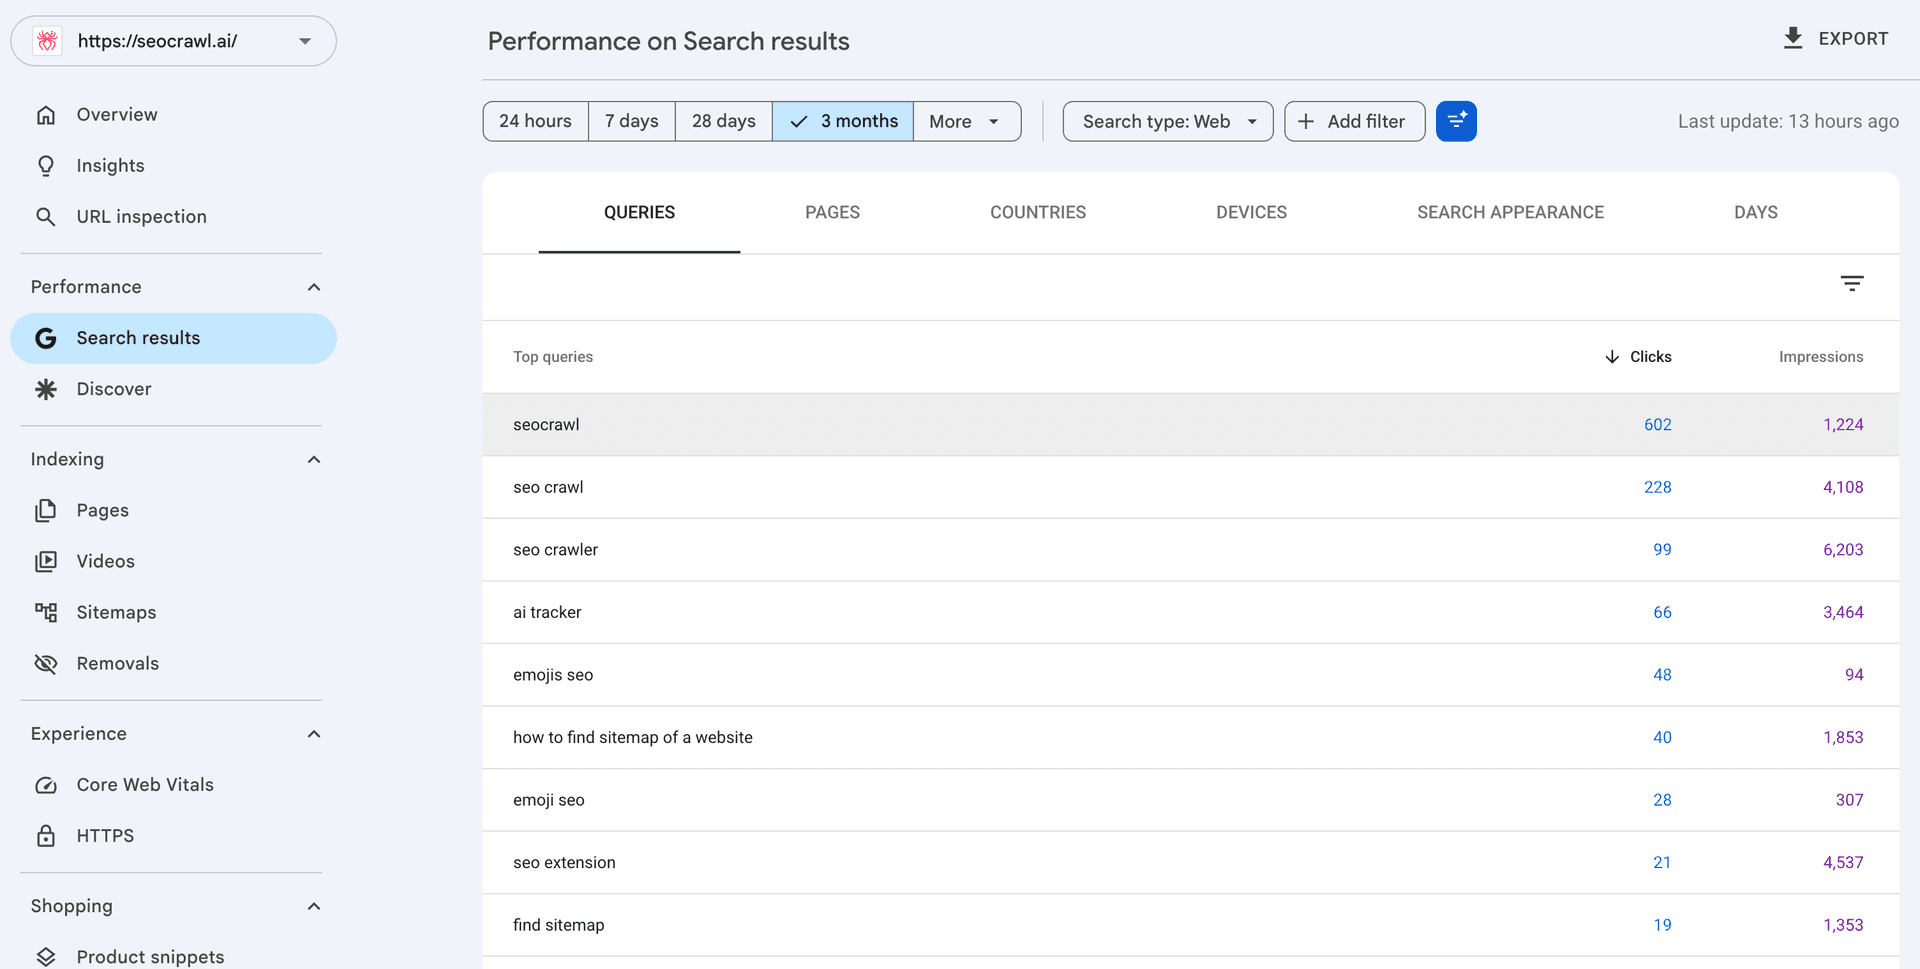Click the 'find sitemap' query
The width and height of the screenshot is (1920, 969).
pyautogui.click(x=559, y=926)
